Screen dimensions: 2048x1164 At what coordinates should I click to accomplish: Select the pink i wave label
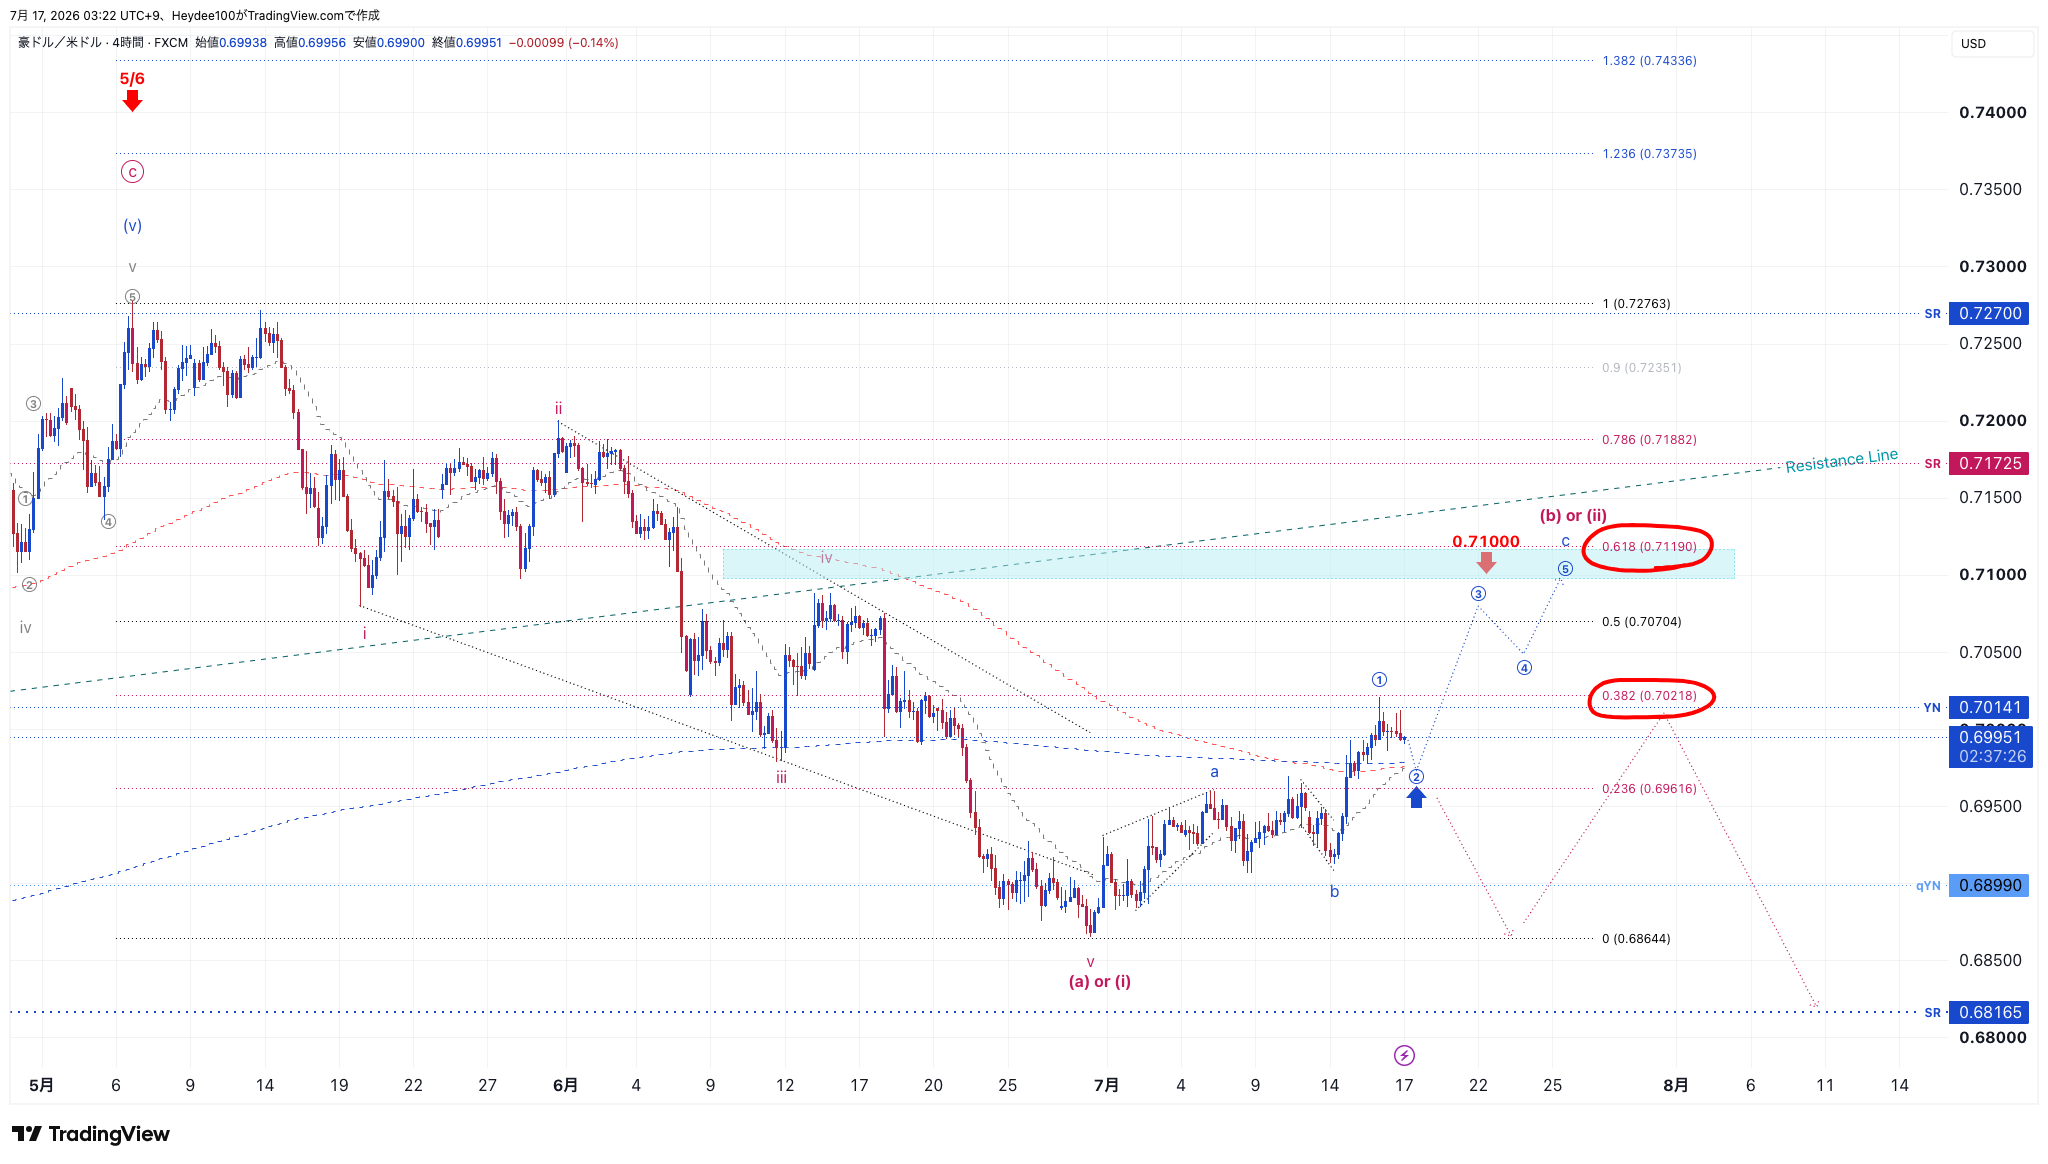[364, 634]
